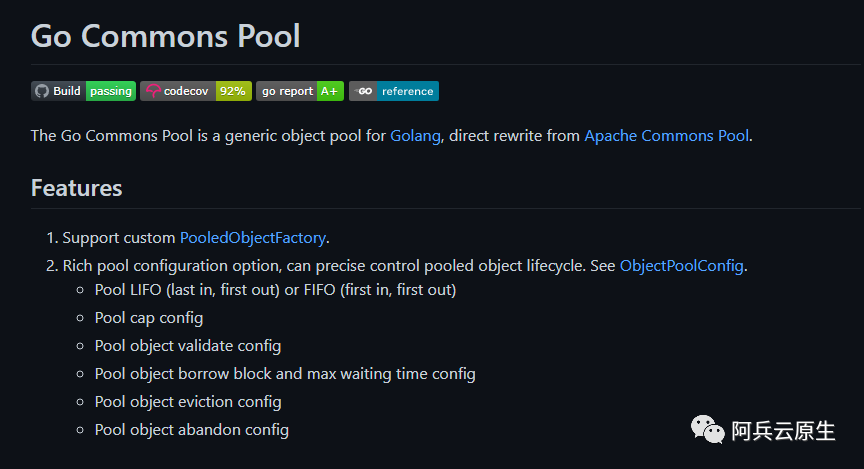864x469 pixels.
Task: Open the ObjectPoolConfig link
Action: pyautogui.click(x=682, y=266)
